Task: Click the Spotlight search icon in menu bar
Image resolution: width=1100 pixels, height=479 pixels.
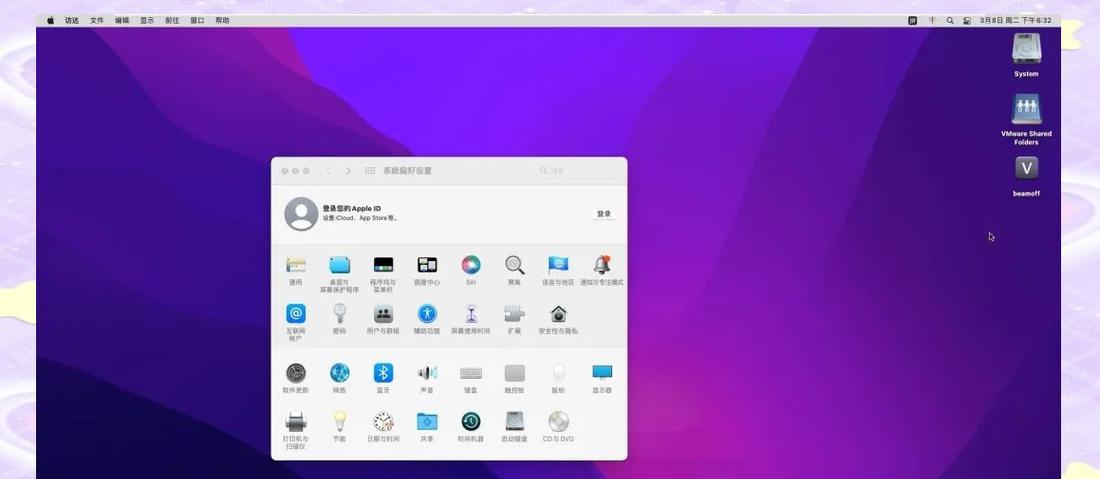Action: (950, 21)
